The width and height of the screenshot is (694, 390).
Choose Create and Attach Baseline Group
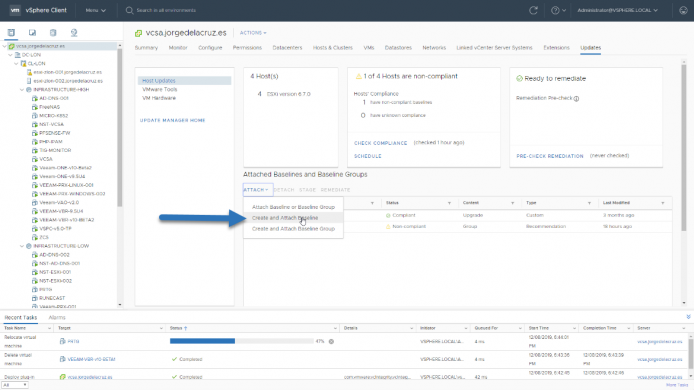coord(293,229)
